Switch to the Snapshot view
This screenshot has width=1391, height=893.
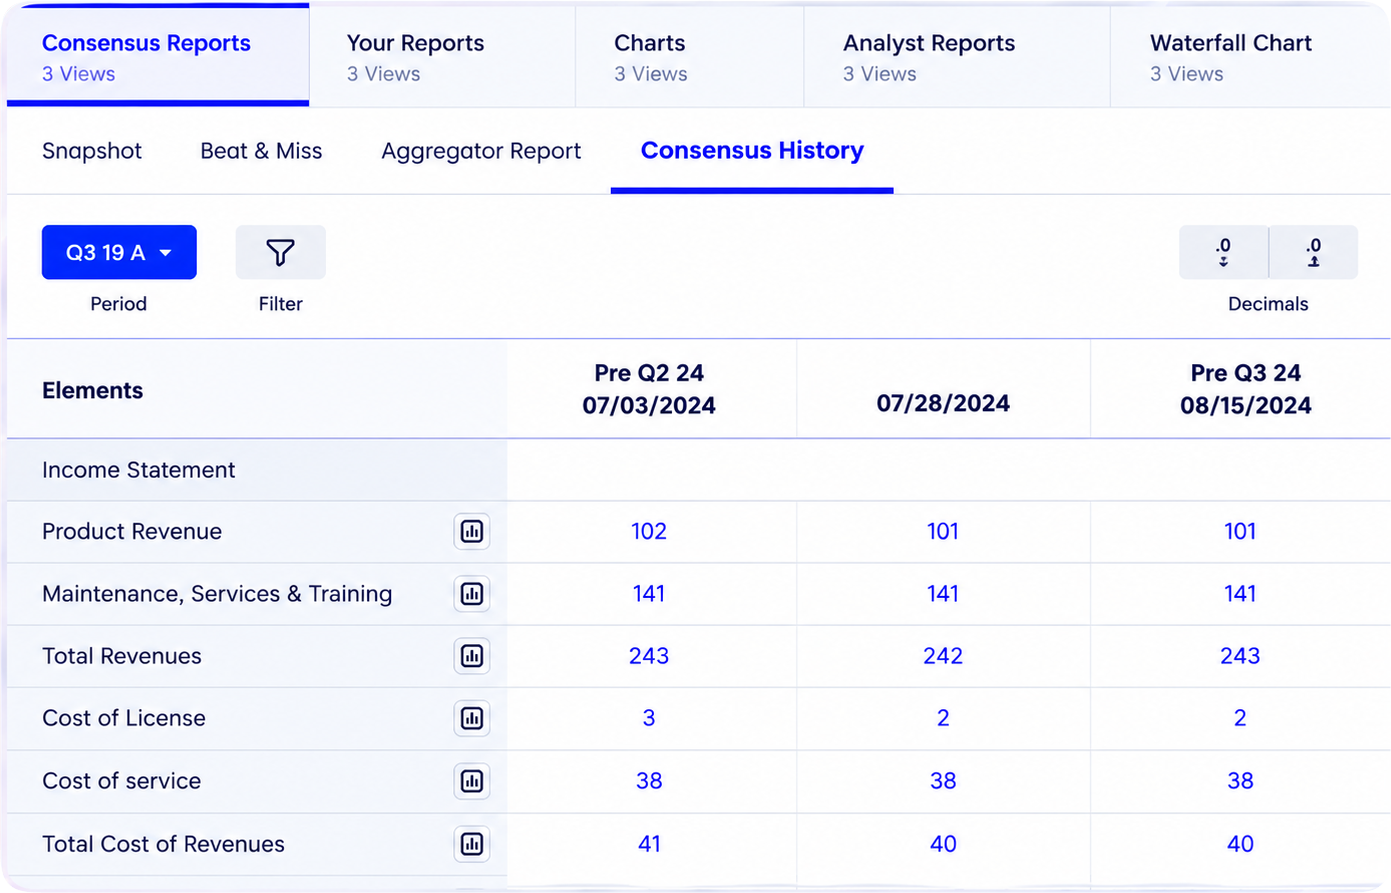tap(92, 151)
